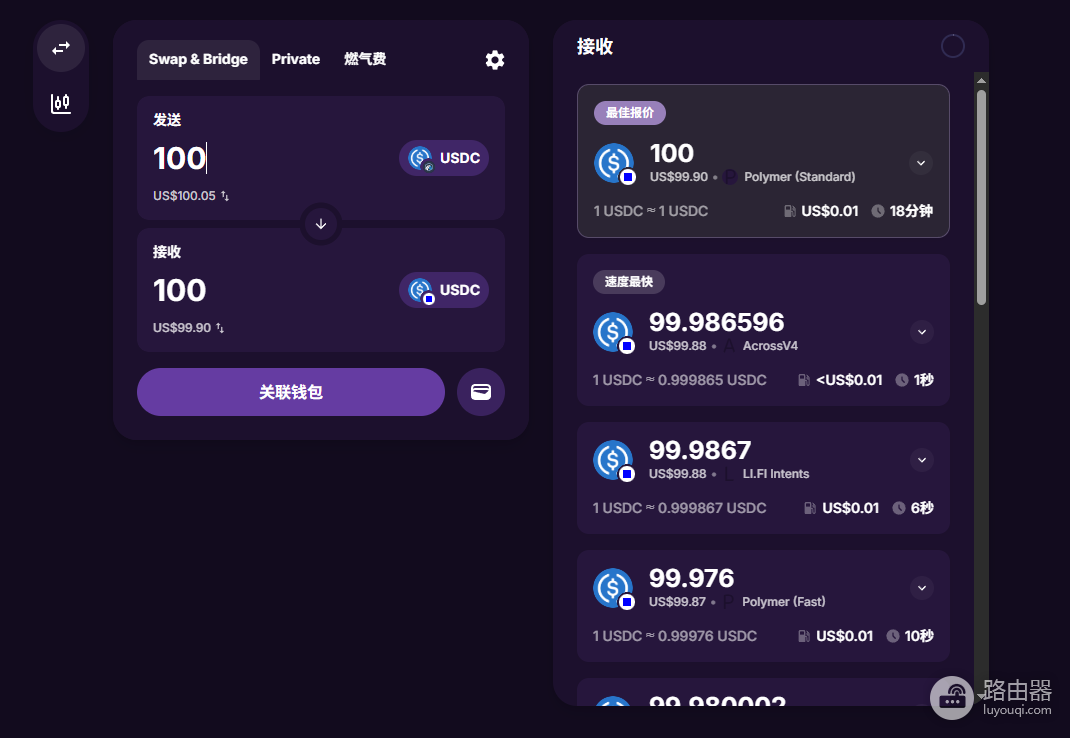Open settings with the gear icon

click(x=495, y=60)
